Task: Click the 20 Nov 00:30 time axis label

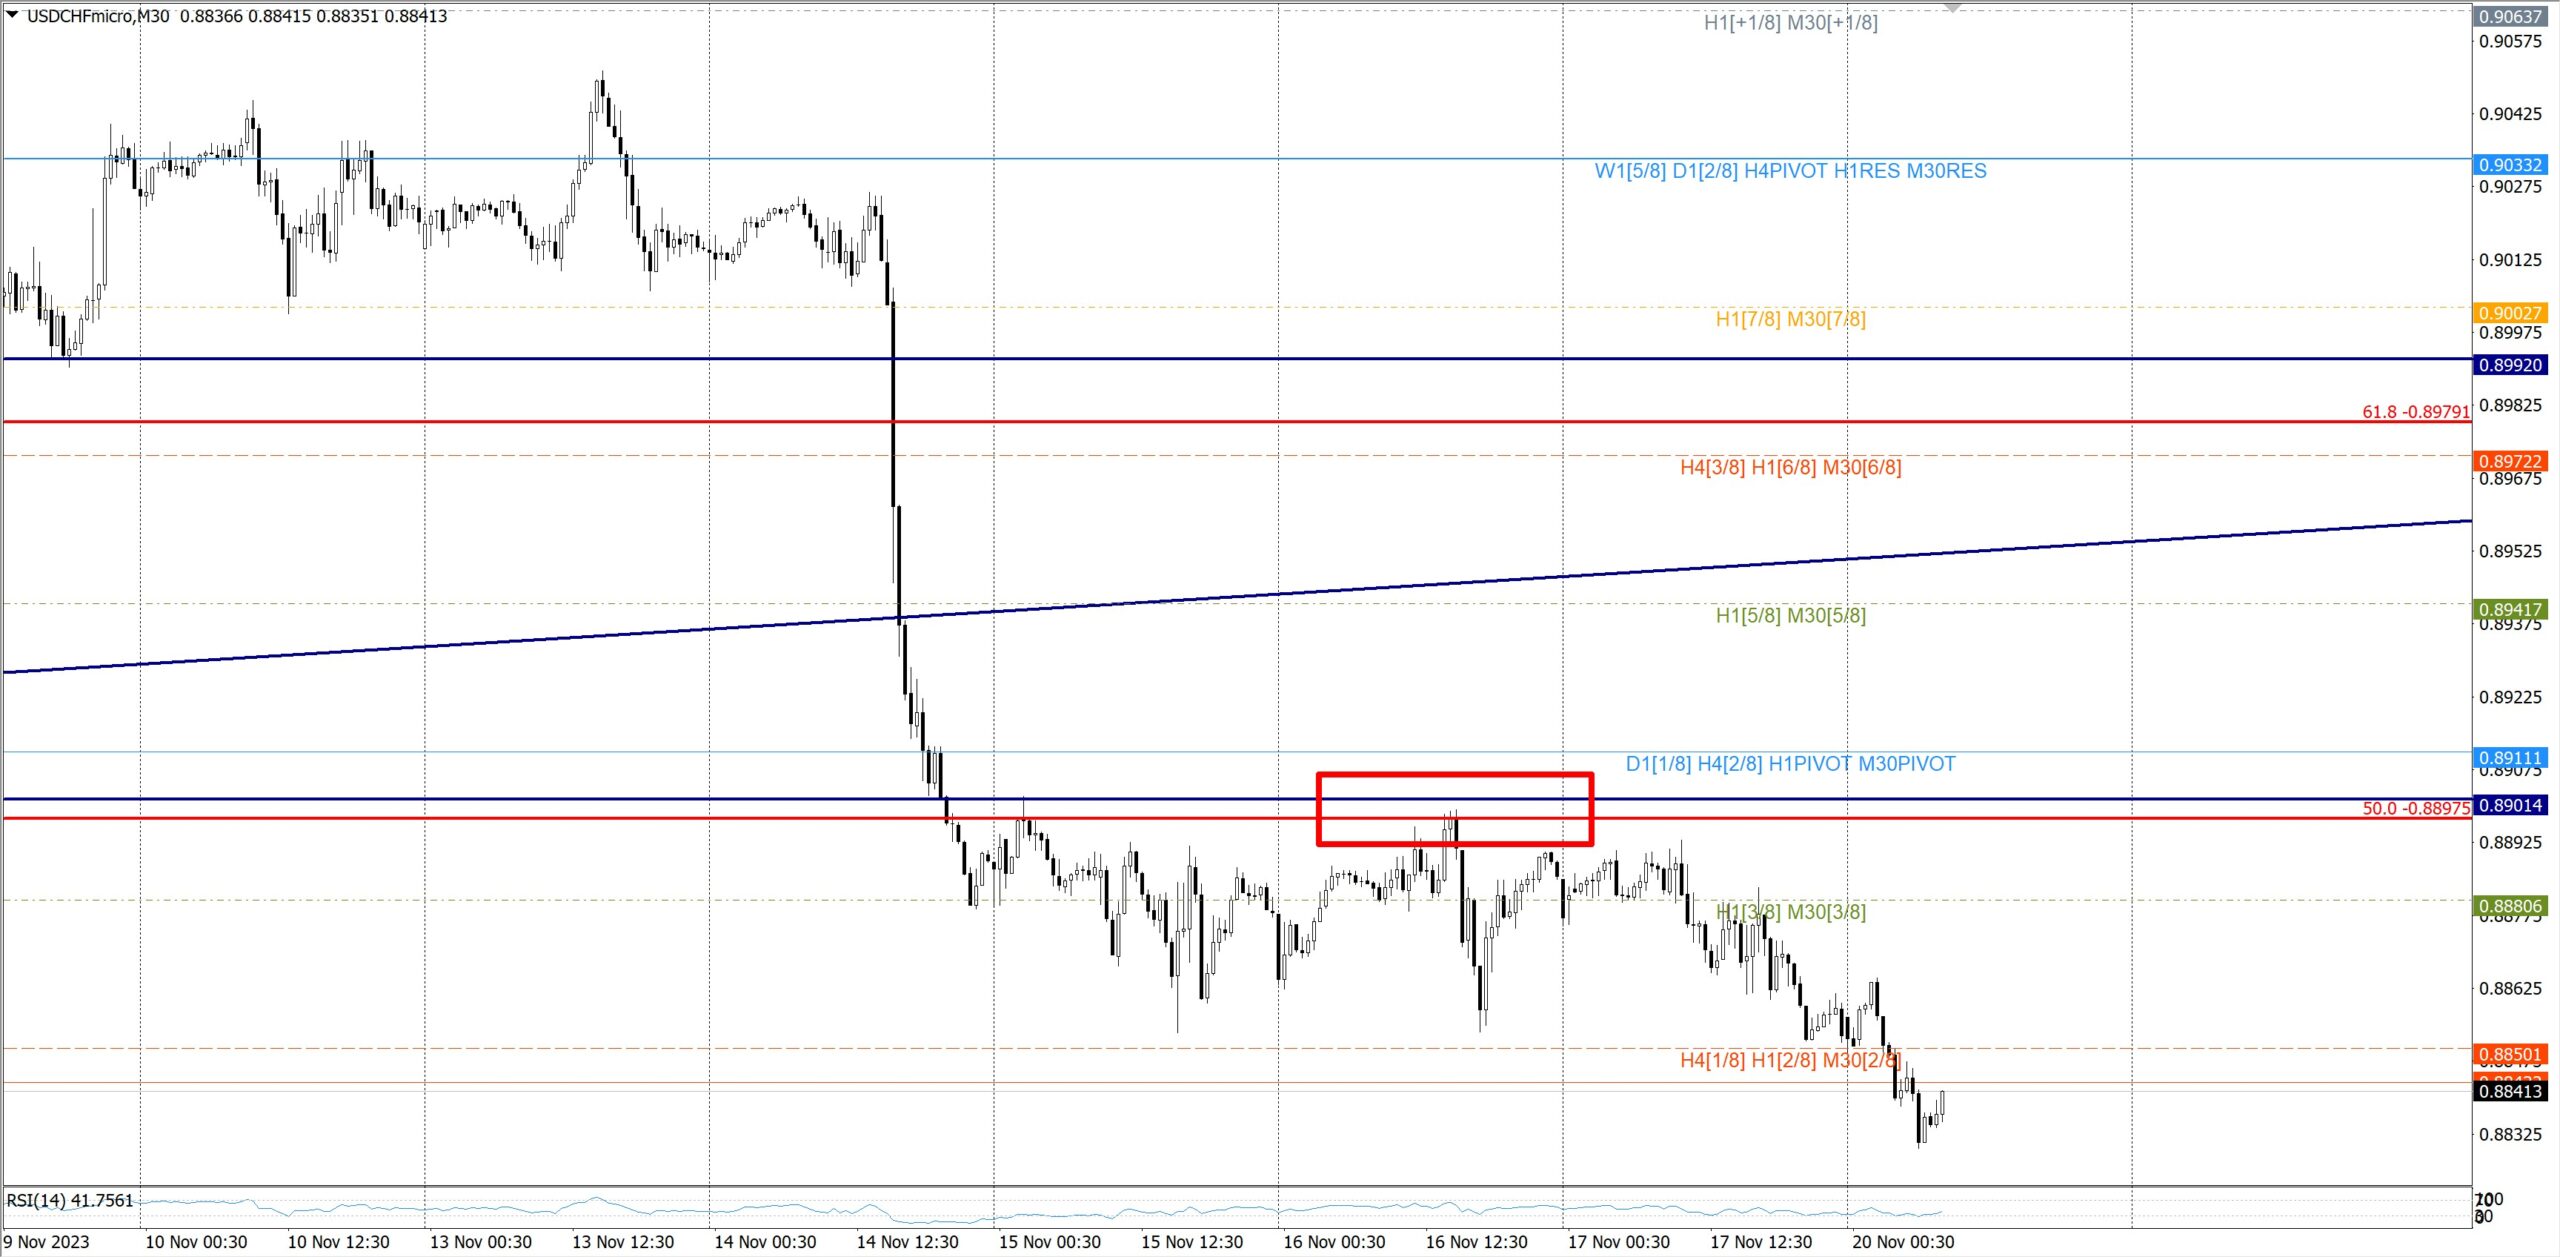Action: tap(1902, 1242)
